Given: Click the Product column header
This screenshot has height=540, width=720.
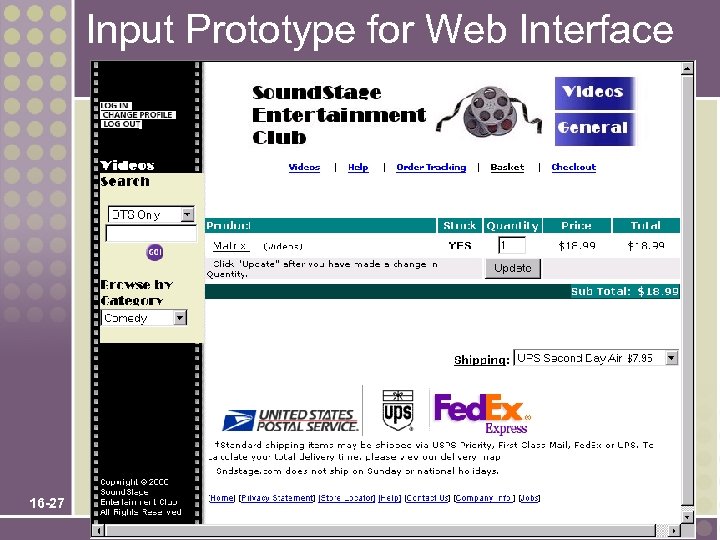Looking at the screenshot, I should coord(321,225).
